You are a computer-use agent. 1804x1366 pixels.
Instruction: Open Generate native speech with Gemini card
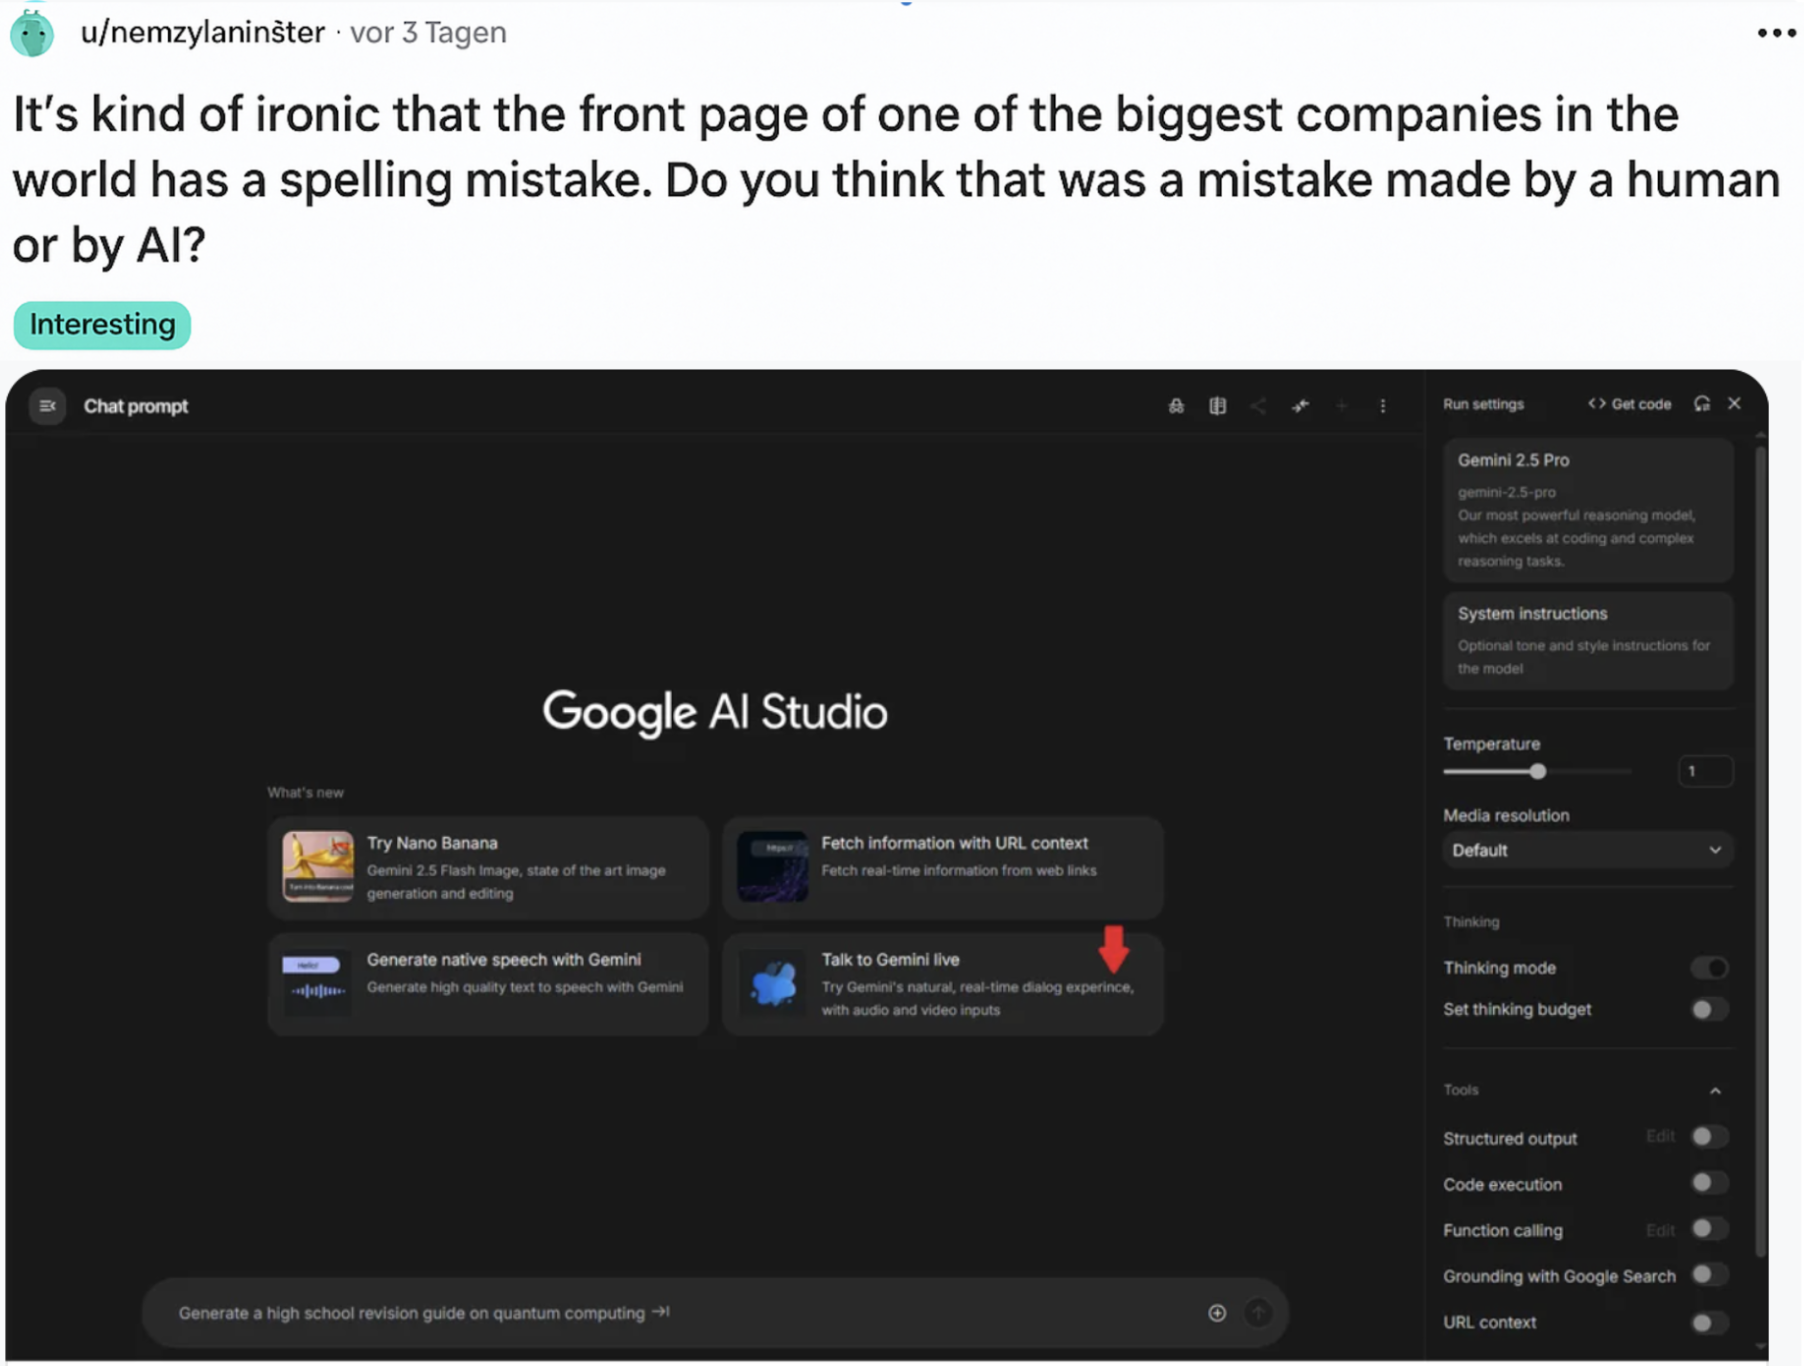[488, 984]
